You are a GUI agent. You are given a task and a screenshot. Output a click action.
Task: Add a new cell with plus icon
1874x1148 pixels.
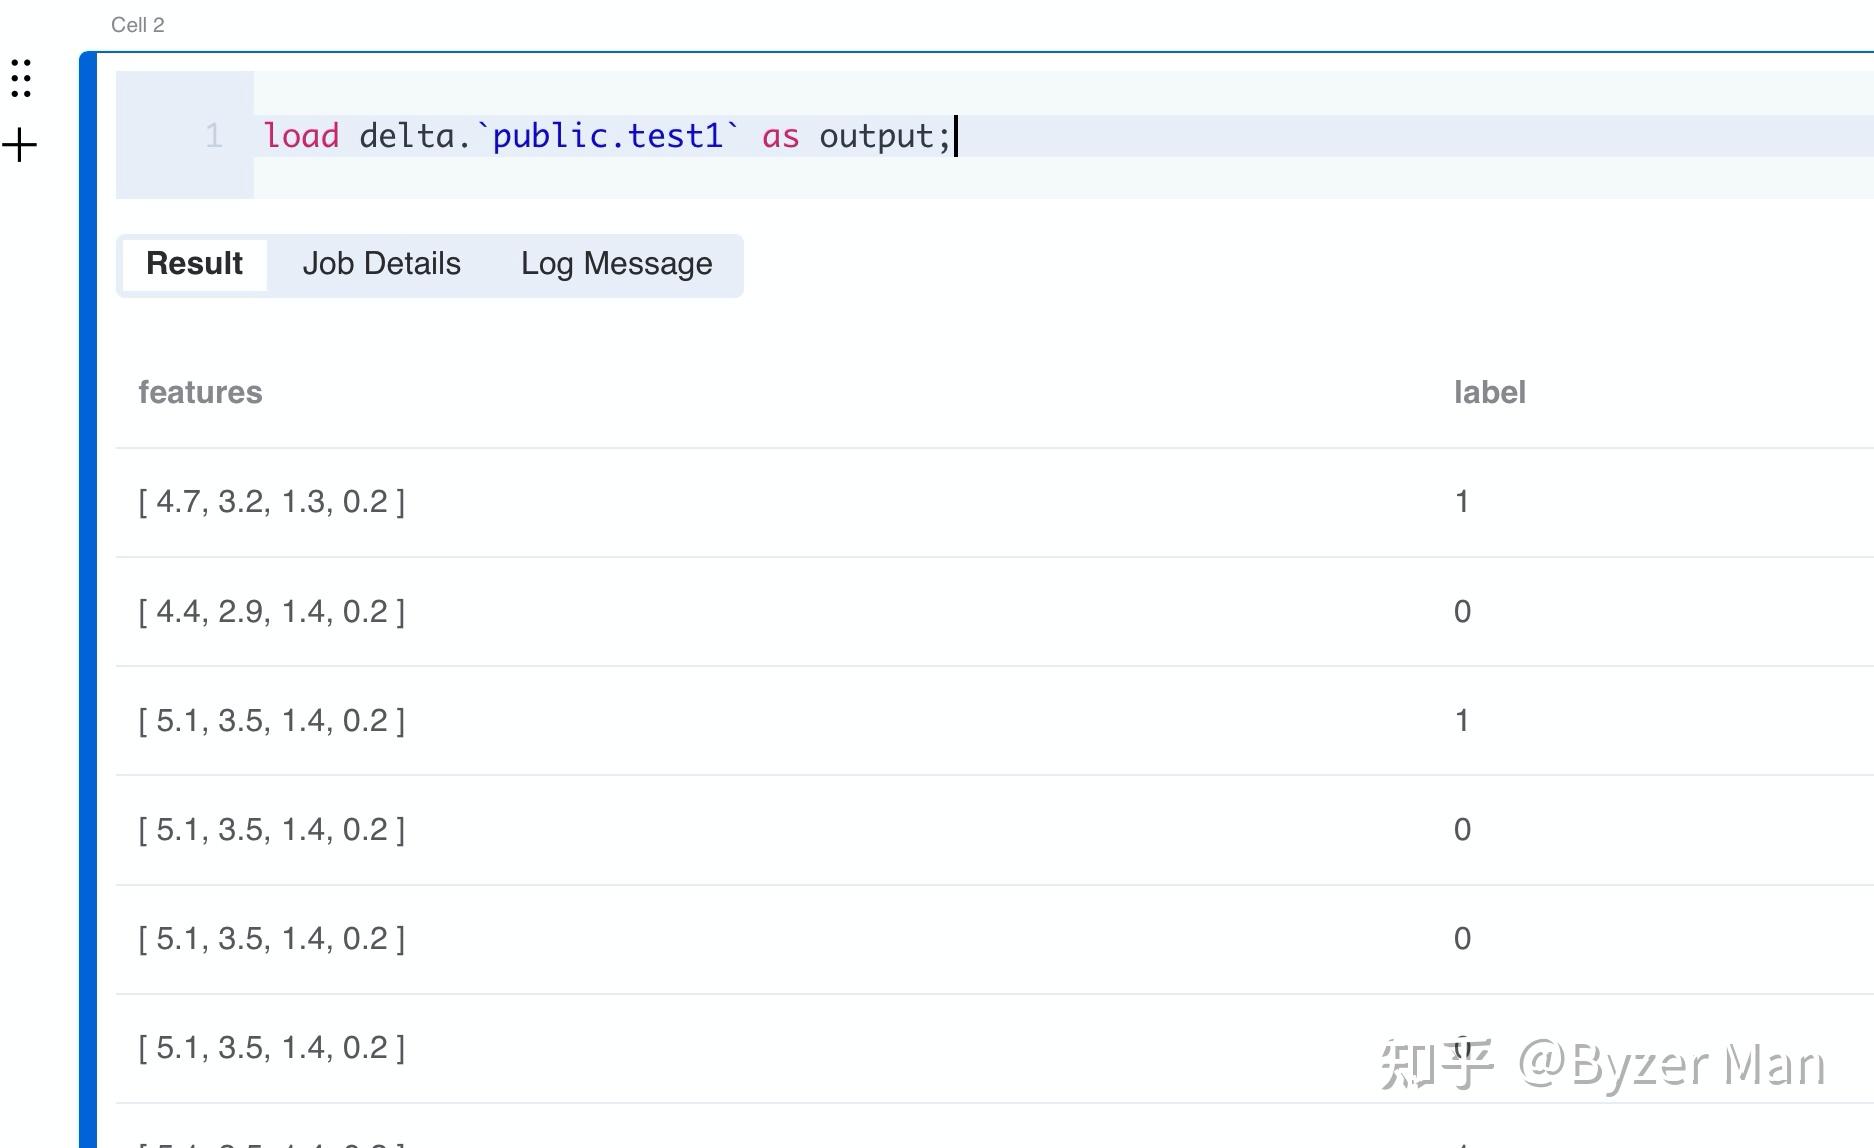click(x=20, y=146)
